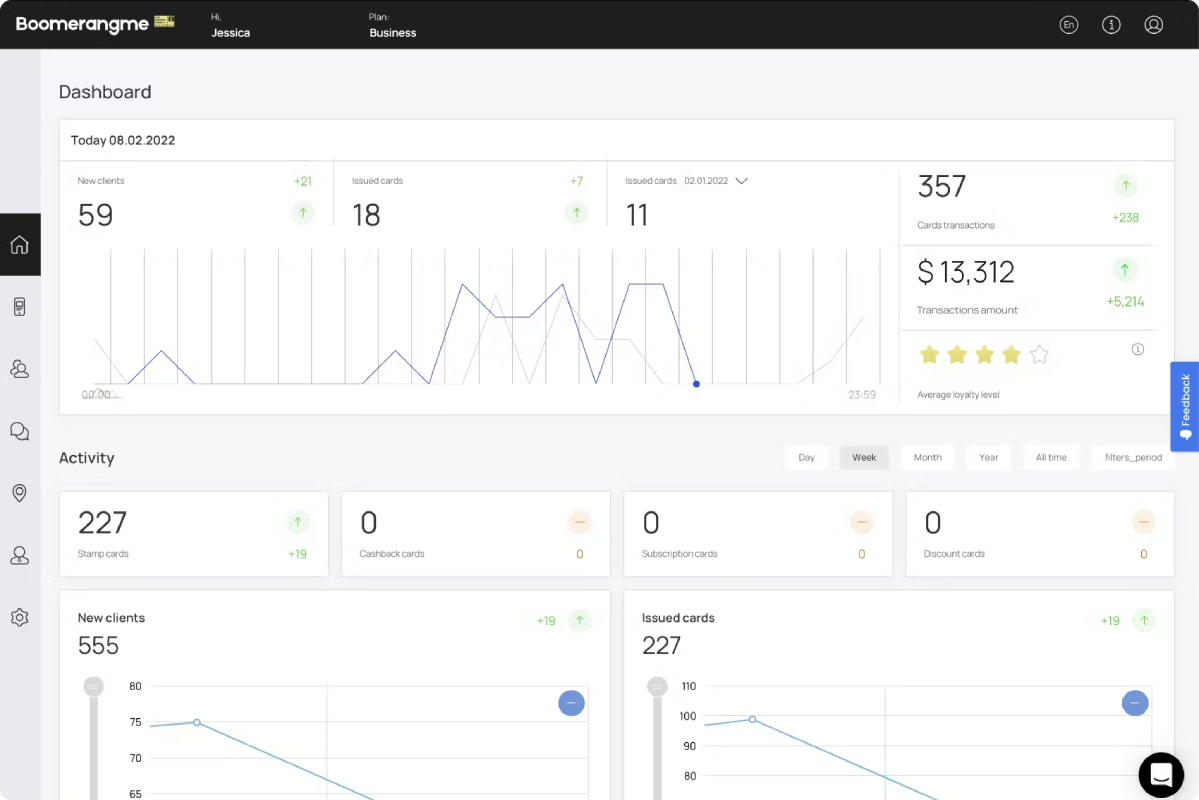This screenshot has height=800, width=1199.
Task: Click the loyalty level info icon
Action: pyautogui.click(x=1138, y=350)
